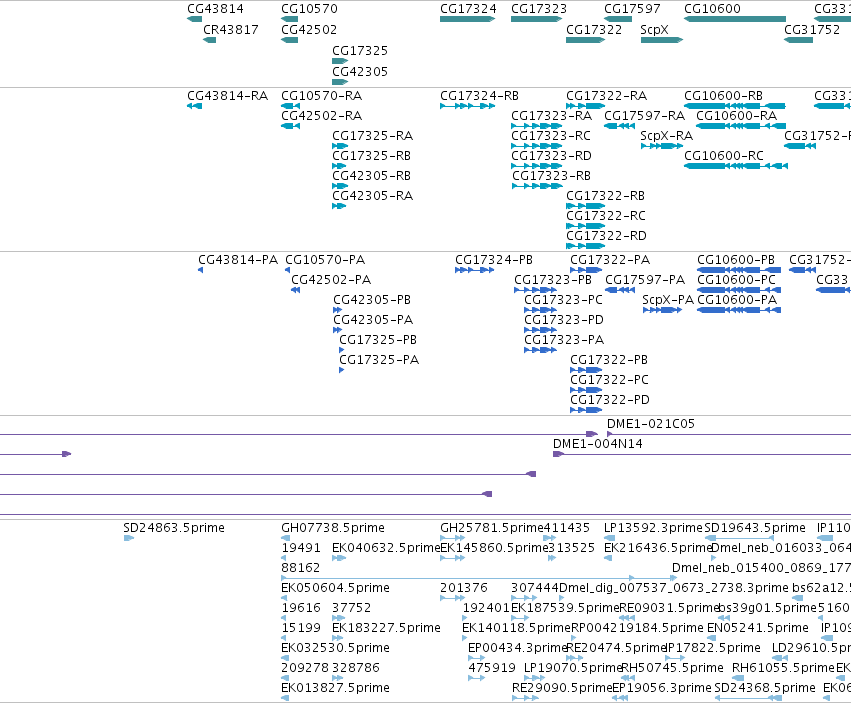Select EST EK183227.5prime

(386, 628)
